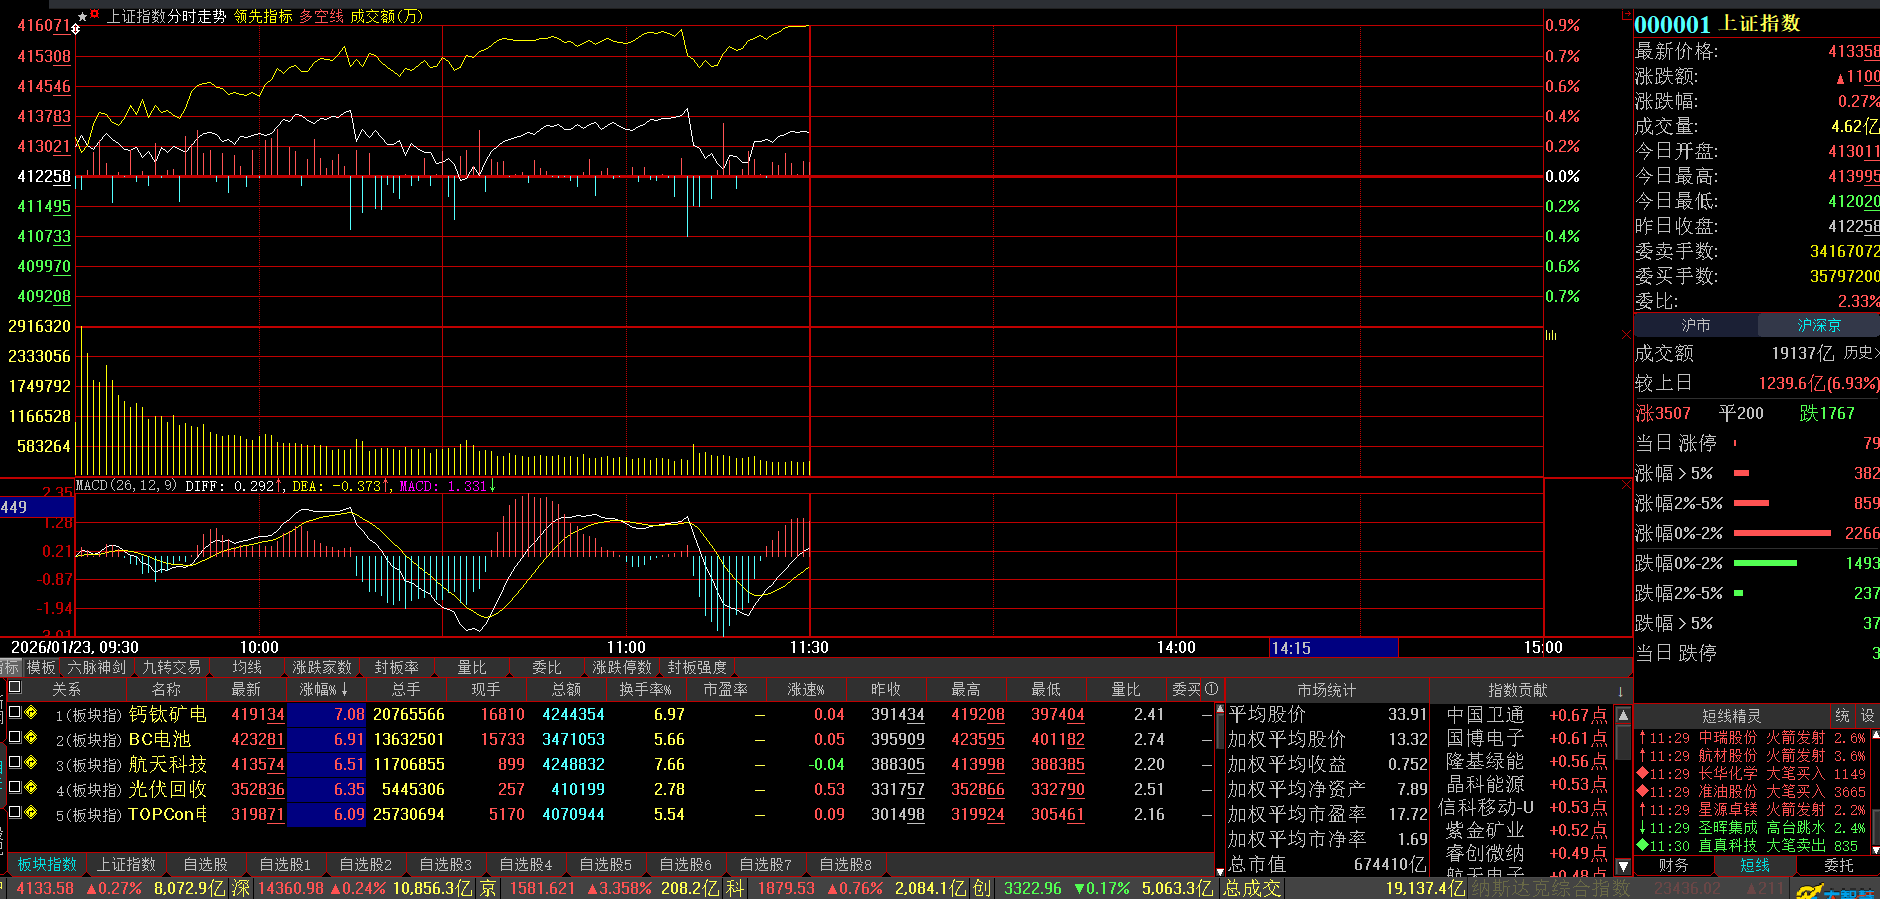Click the MACD(26,12,9) indicator label
This screenshot has height=899, width=1880.
[126, 486]
